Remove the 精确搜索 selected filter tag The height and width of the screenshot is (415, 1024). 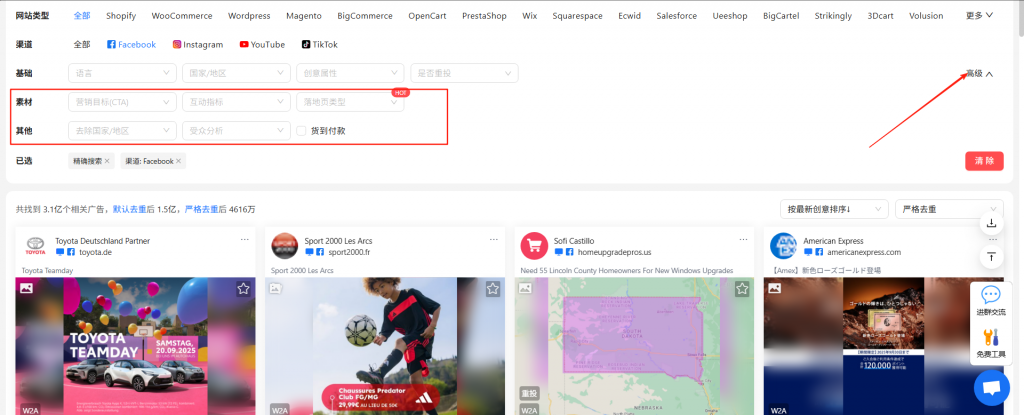click(x=108, y=161)
